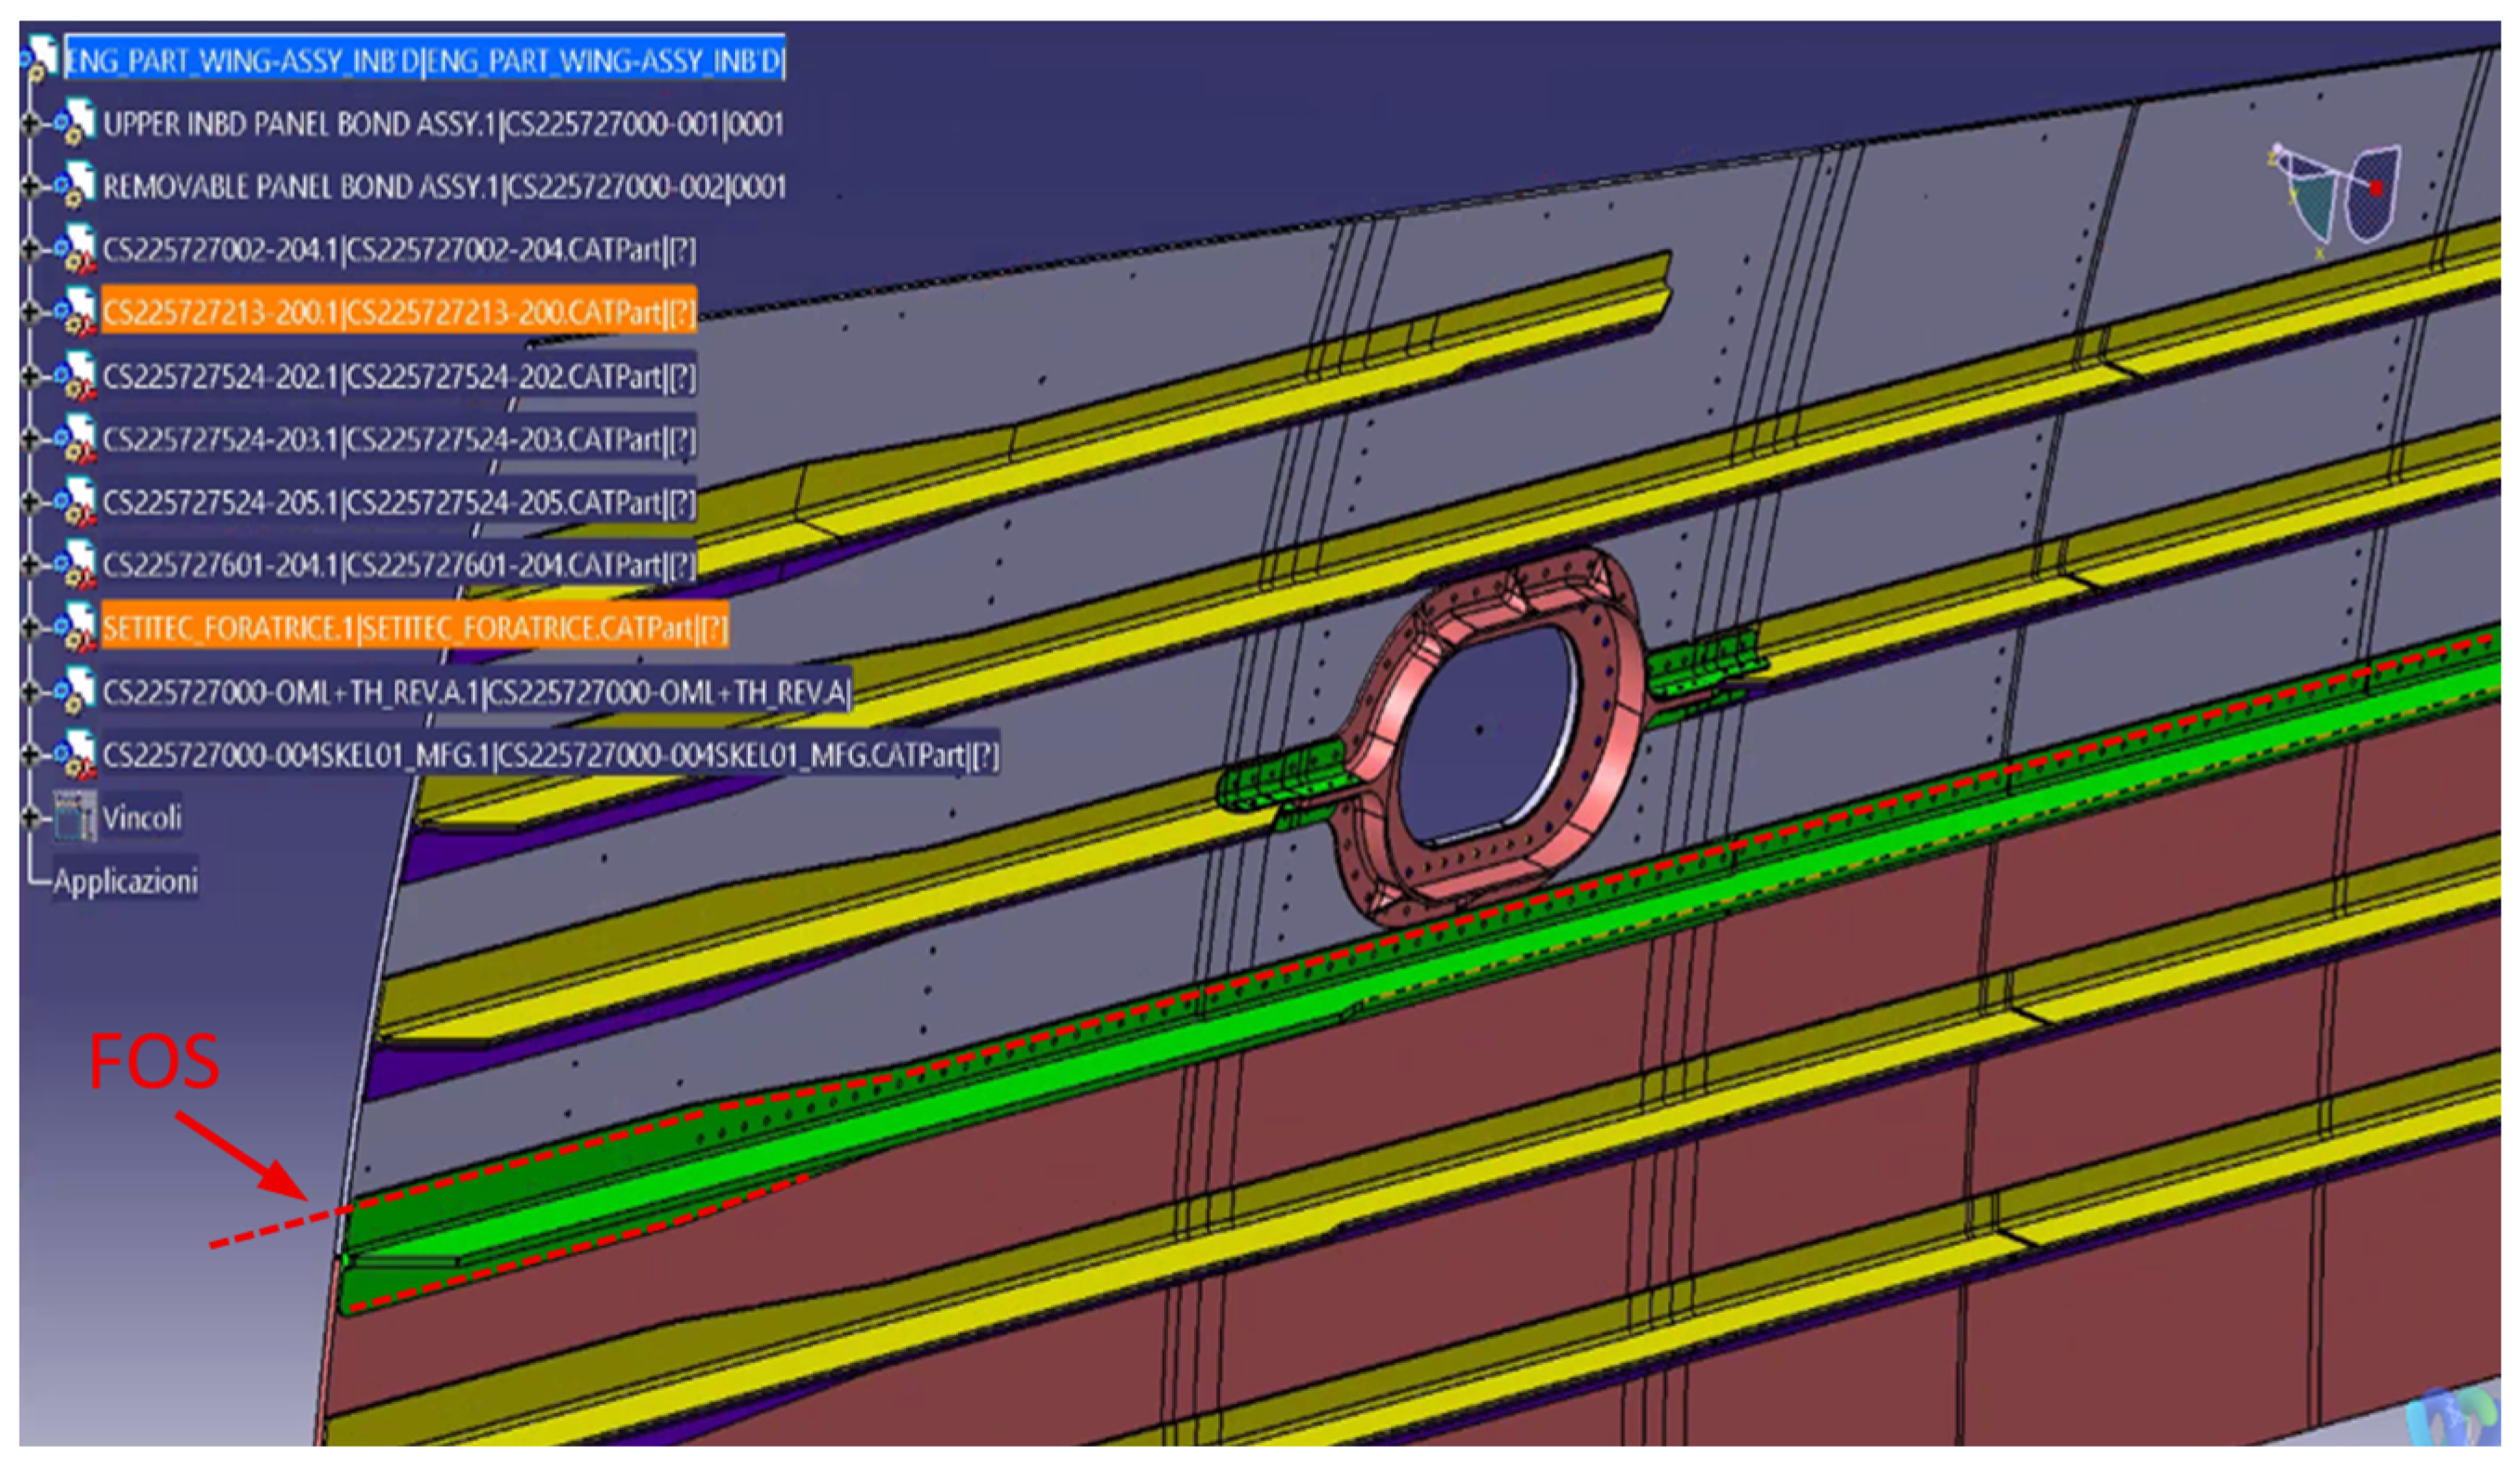Select the CS225727601-204.1 tree entry
This screenshot has height=1468, width=2520.
pyautogui.click(x=398, y=565)
